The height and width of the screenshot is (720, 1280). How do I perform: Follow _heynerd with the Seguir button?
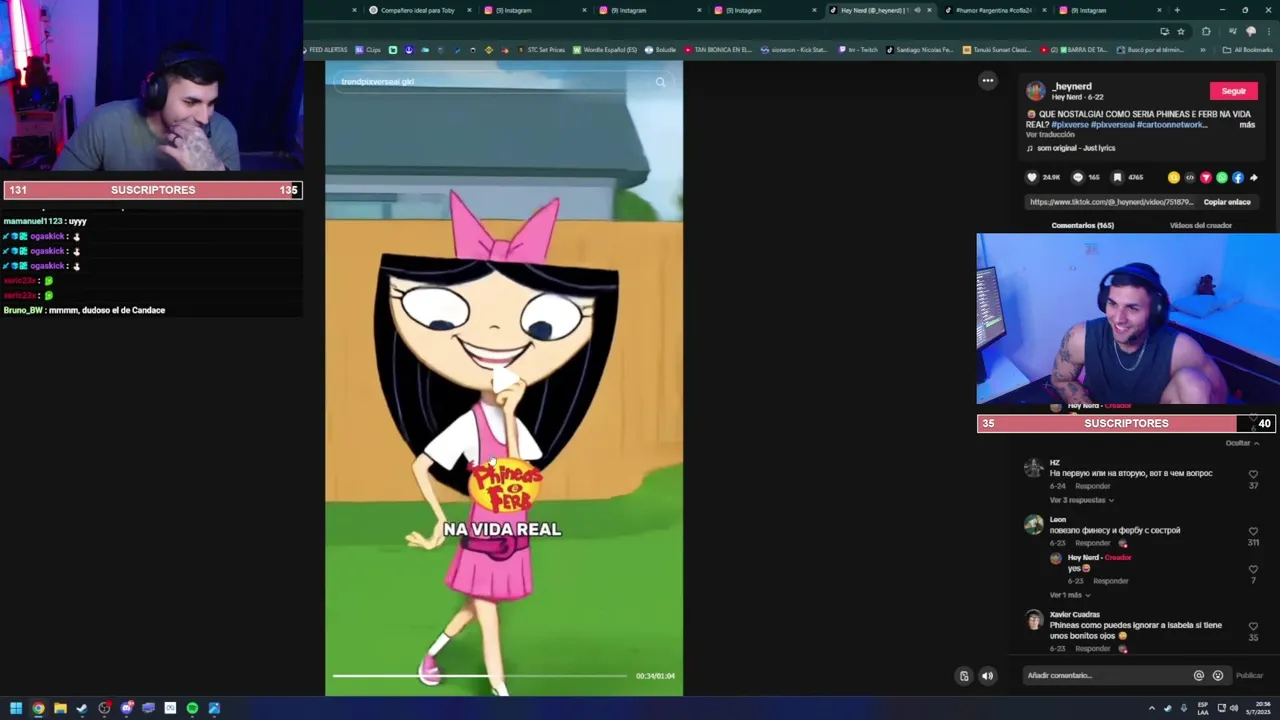pos(1233,91)
